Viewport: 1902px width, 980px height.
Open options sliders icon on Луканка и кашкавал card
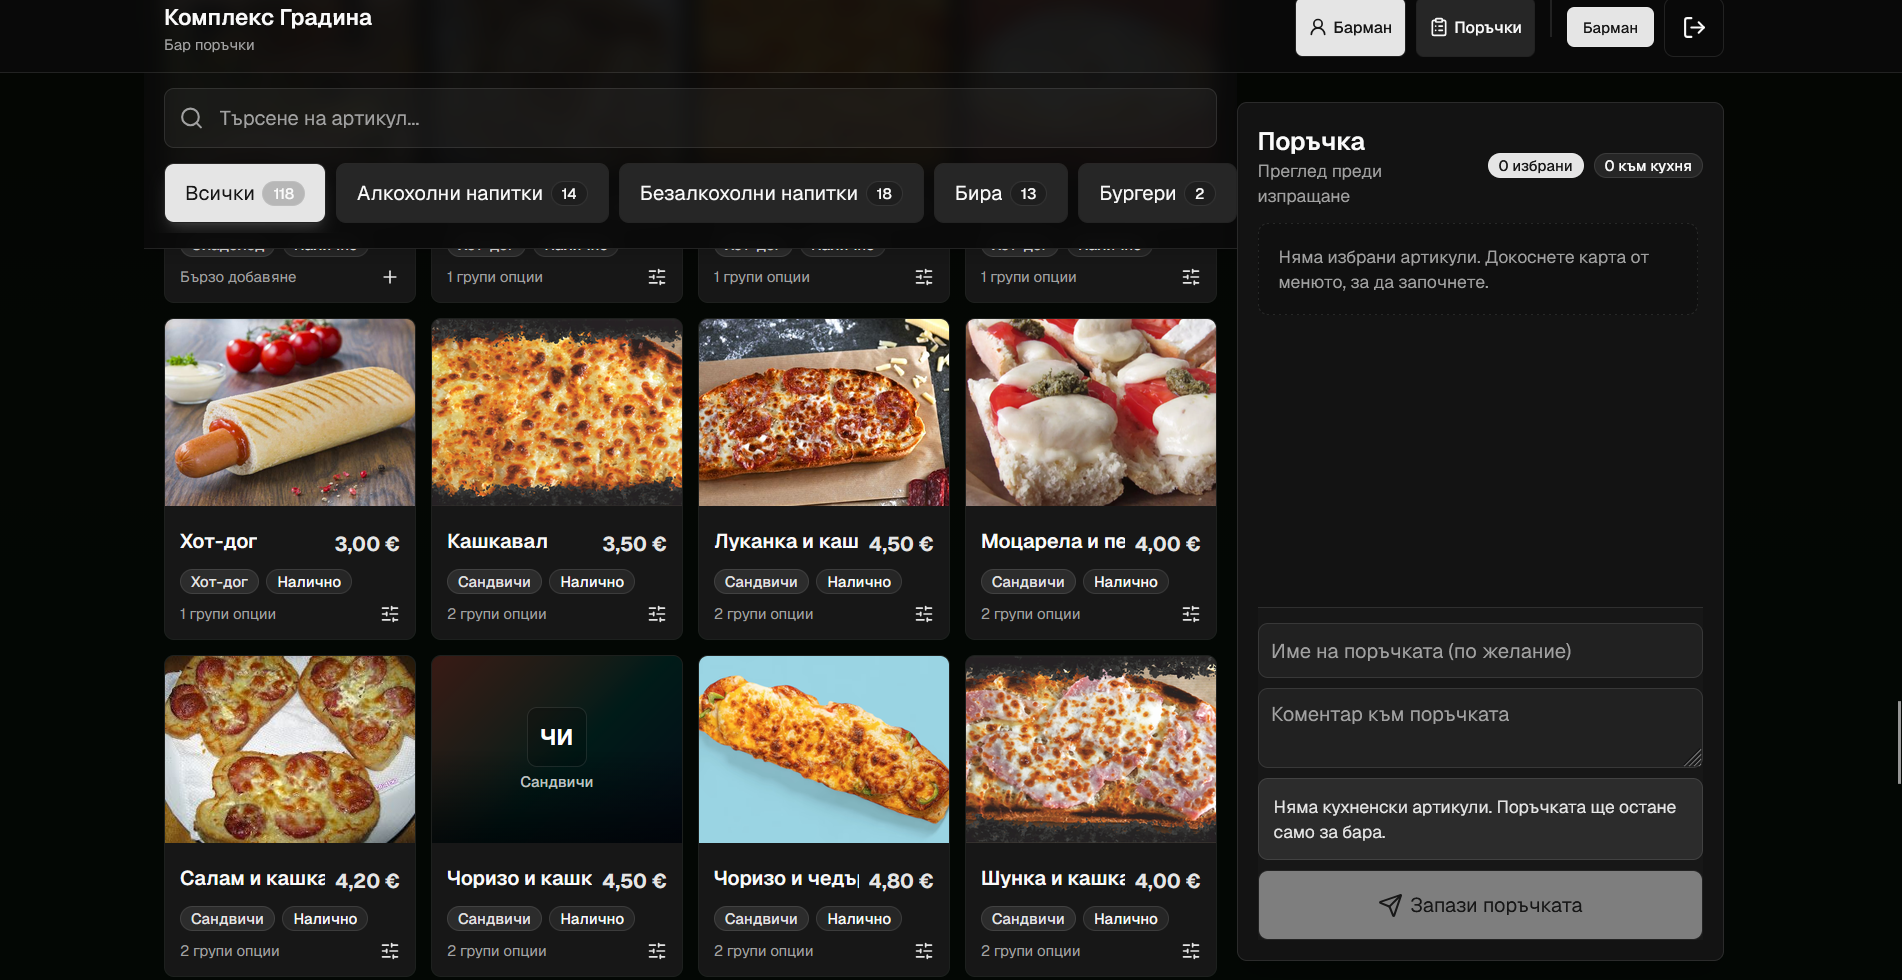924,614
